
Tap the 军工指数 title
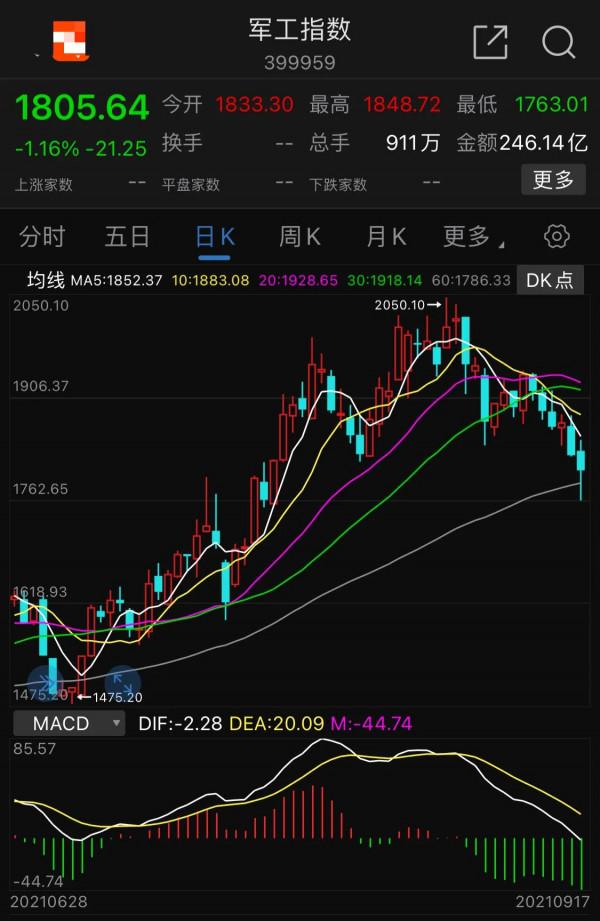click(300, 30)
